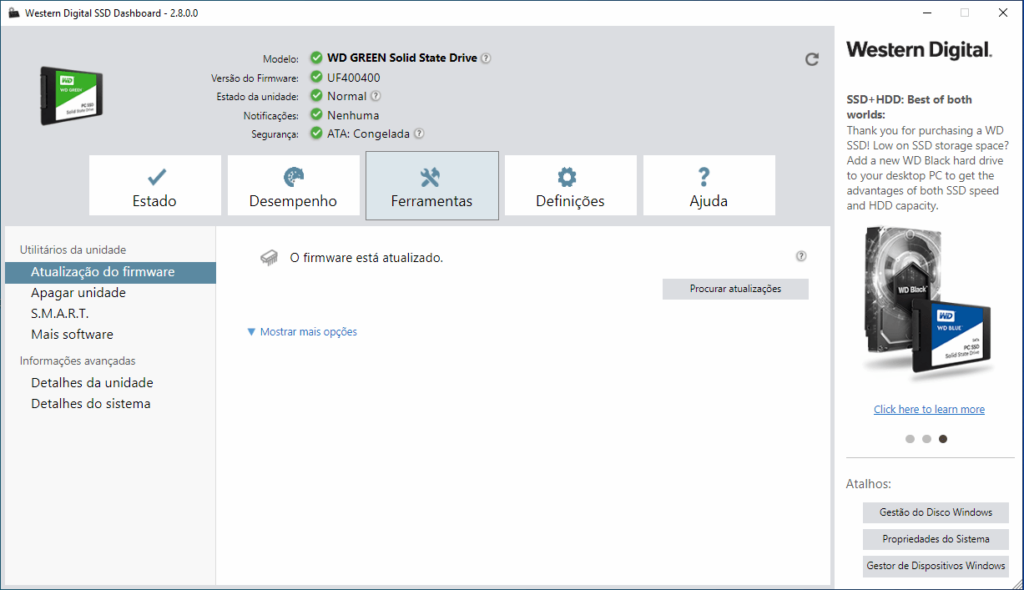1024x590 pixels.
Task: Close the SSD Dashboard window
Action: click(x=1002, y=13)
